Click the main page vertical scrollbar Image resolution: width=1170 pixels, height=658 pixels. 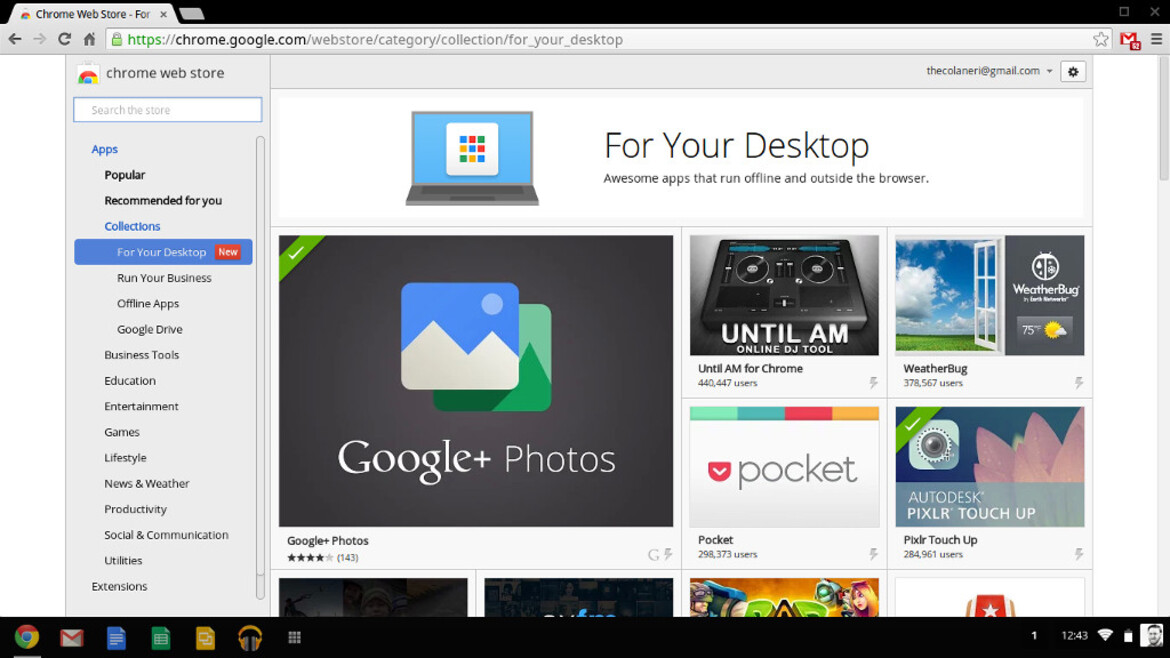1163,118
